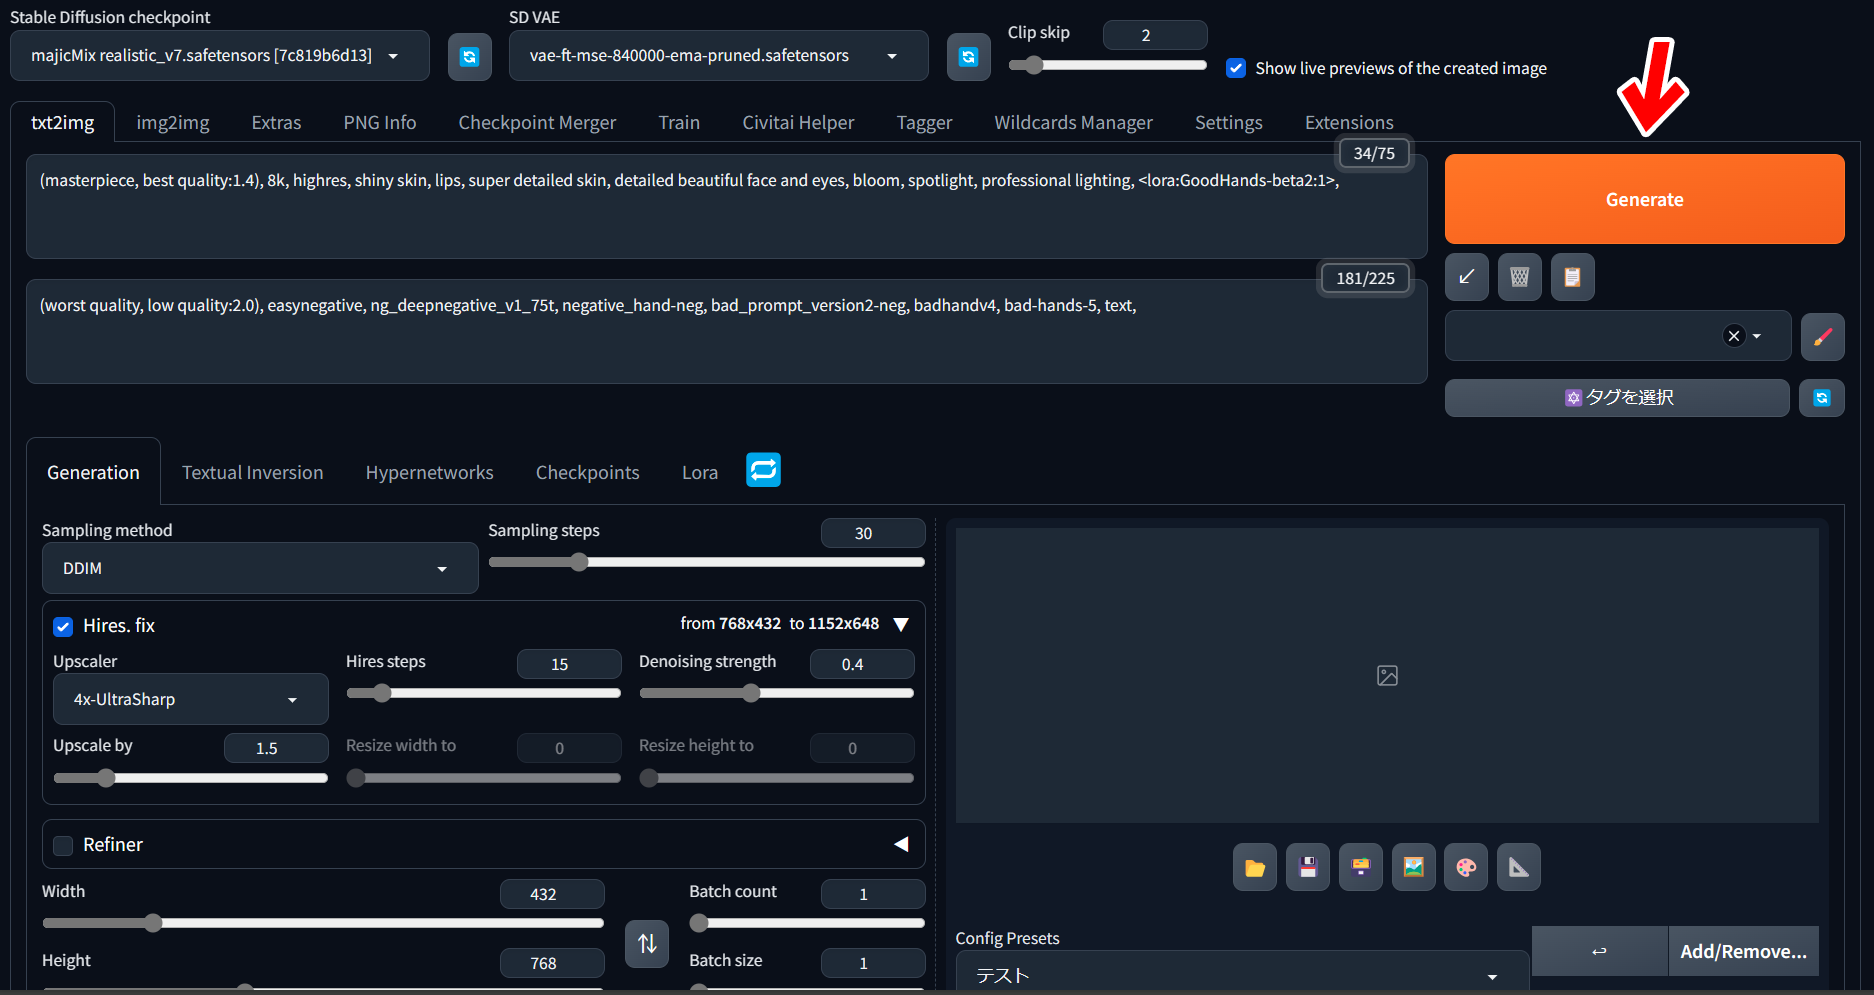Click the Add/Remove... config preset button
The height and width of the screenshot is (995, 1874).
1742,951
